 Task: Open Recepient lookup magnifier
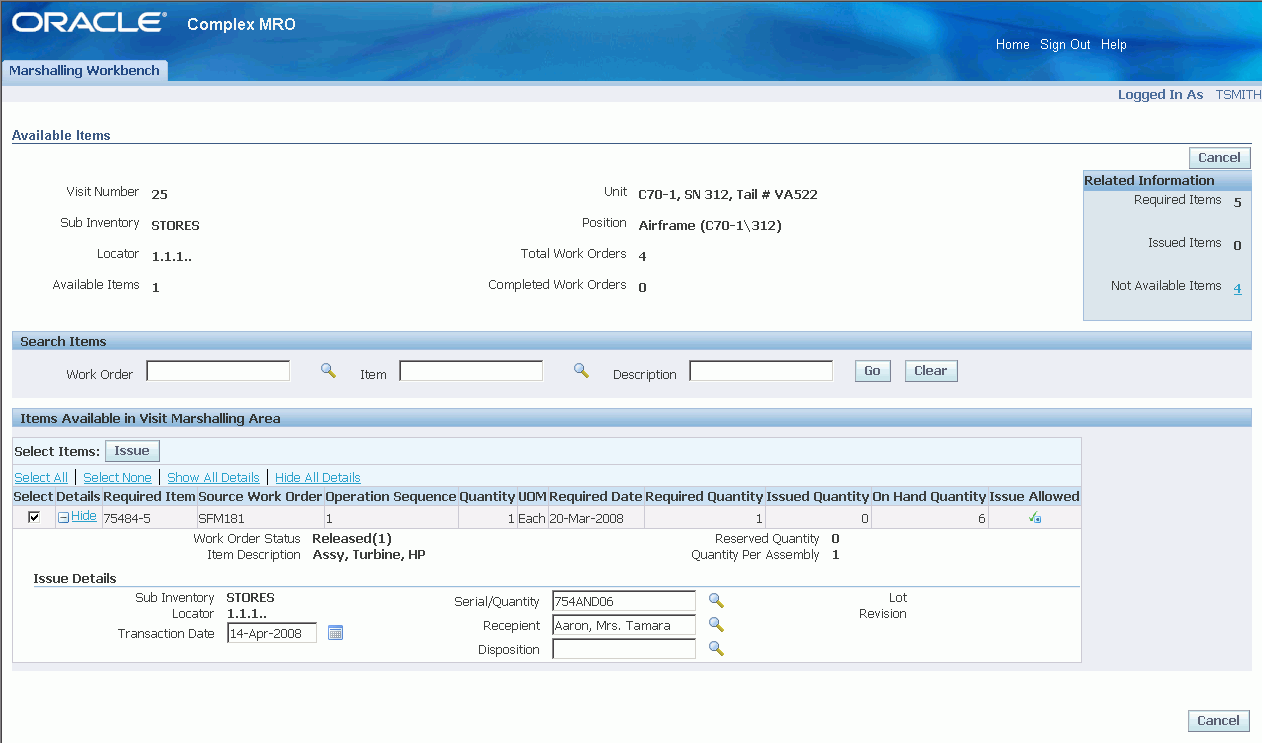tap(716, 624)
